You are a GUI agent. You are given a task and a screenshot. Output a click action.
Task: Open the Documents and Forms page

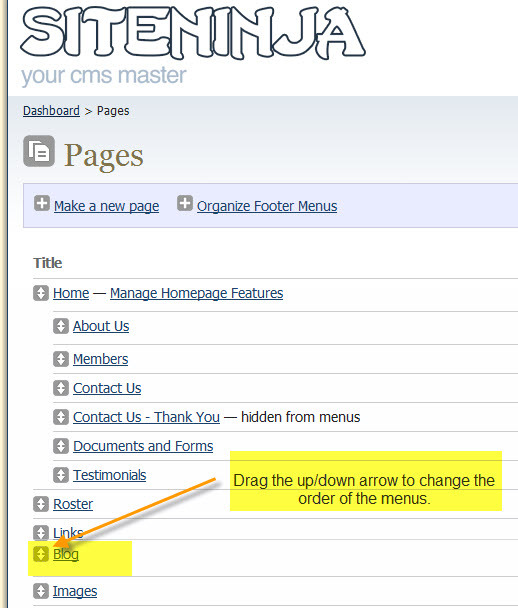pos(143,446)
